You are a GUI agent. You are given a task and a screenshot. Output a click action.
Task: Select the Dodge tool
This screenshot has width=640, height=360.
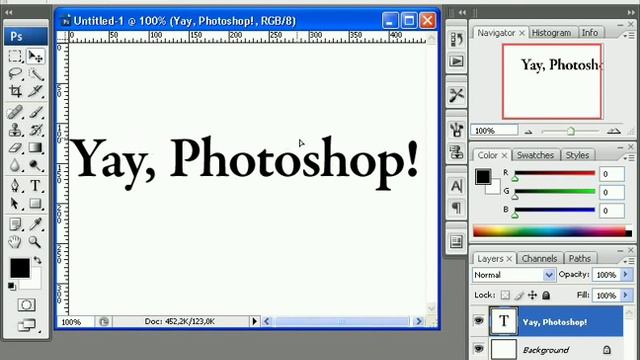point(36,165)
